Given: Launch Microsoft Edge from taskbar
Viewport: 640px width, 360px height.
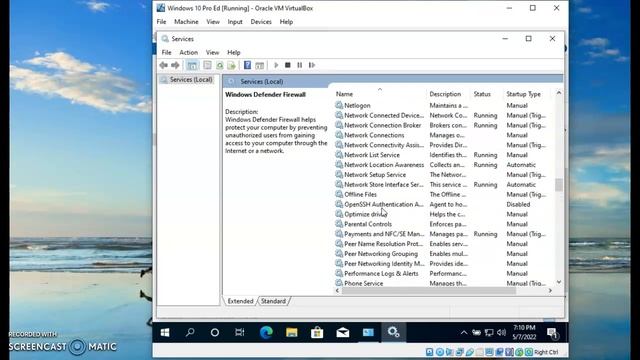Looking at the screenshot, I should (266, 333).
